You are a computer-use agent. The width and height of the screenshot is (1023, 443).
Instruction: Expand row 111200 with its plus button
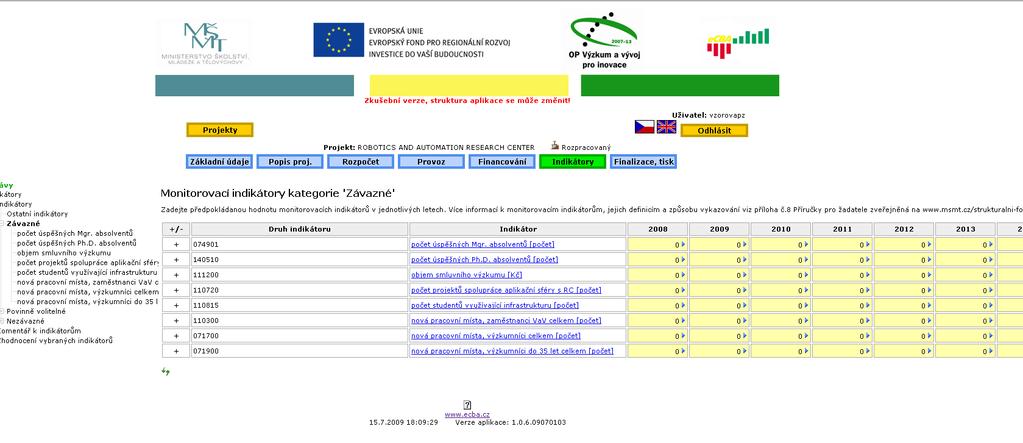click(176, 275)
